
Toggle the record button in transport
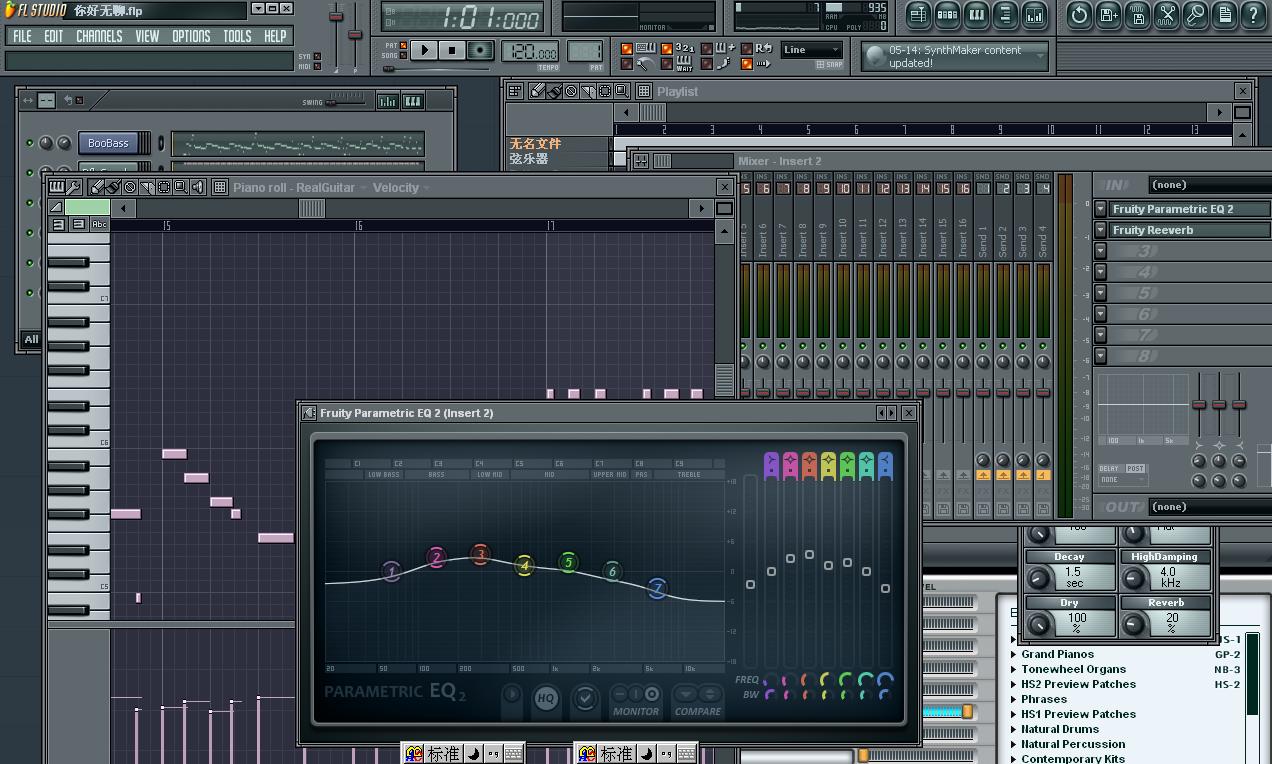click(x=481, y=50)
